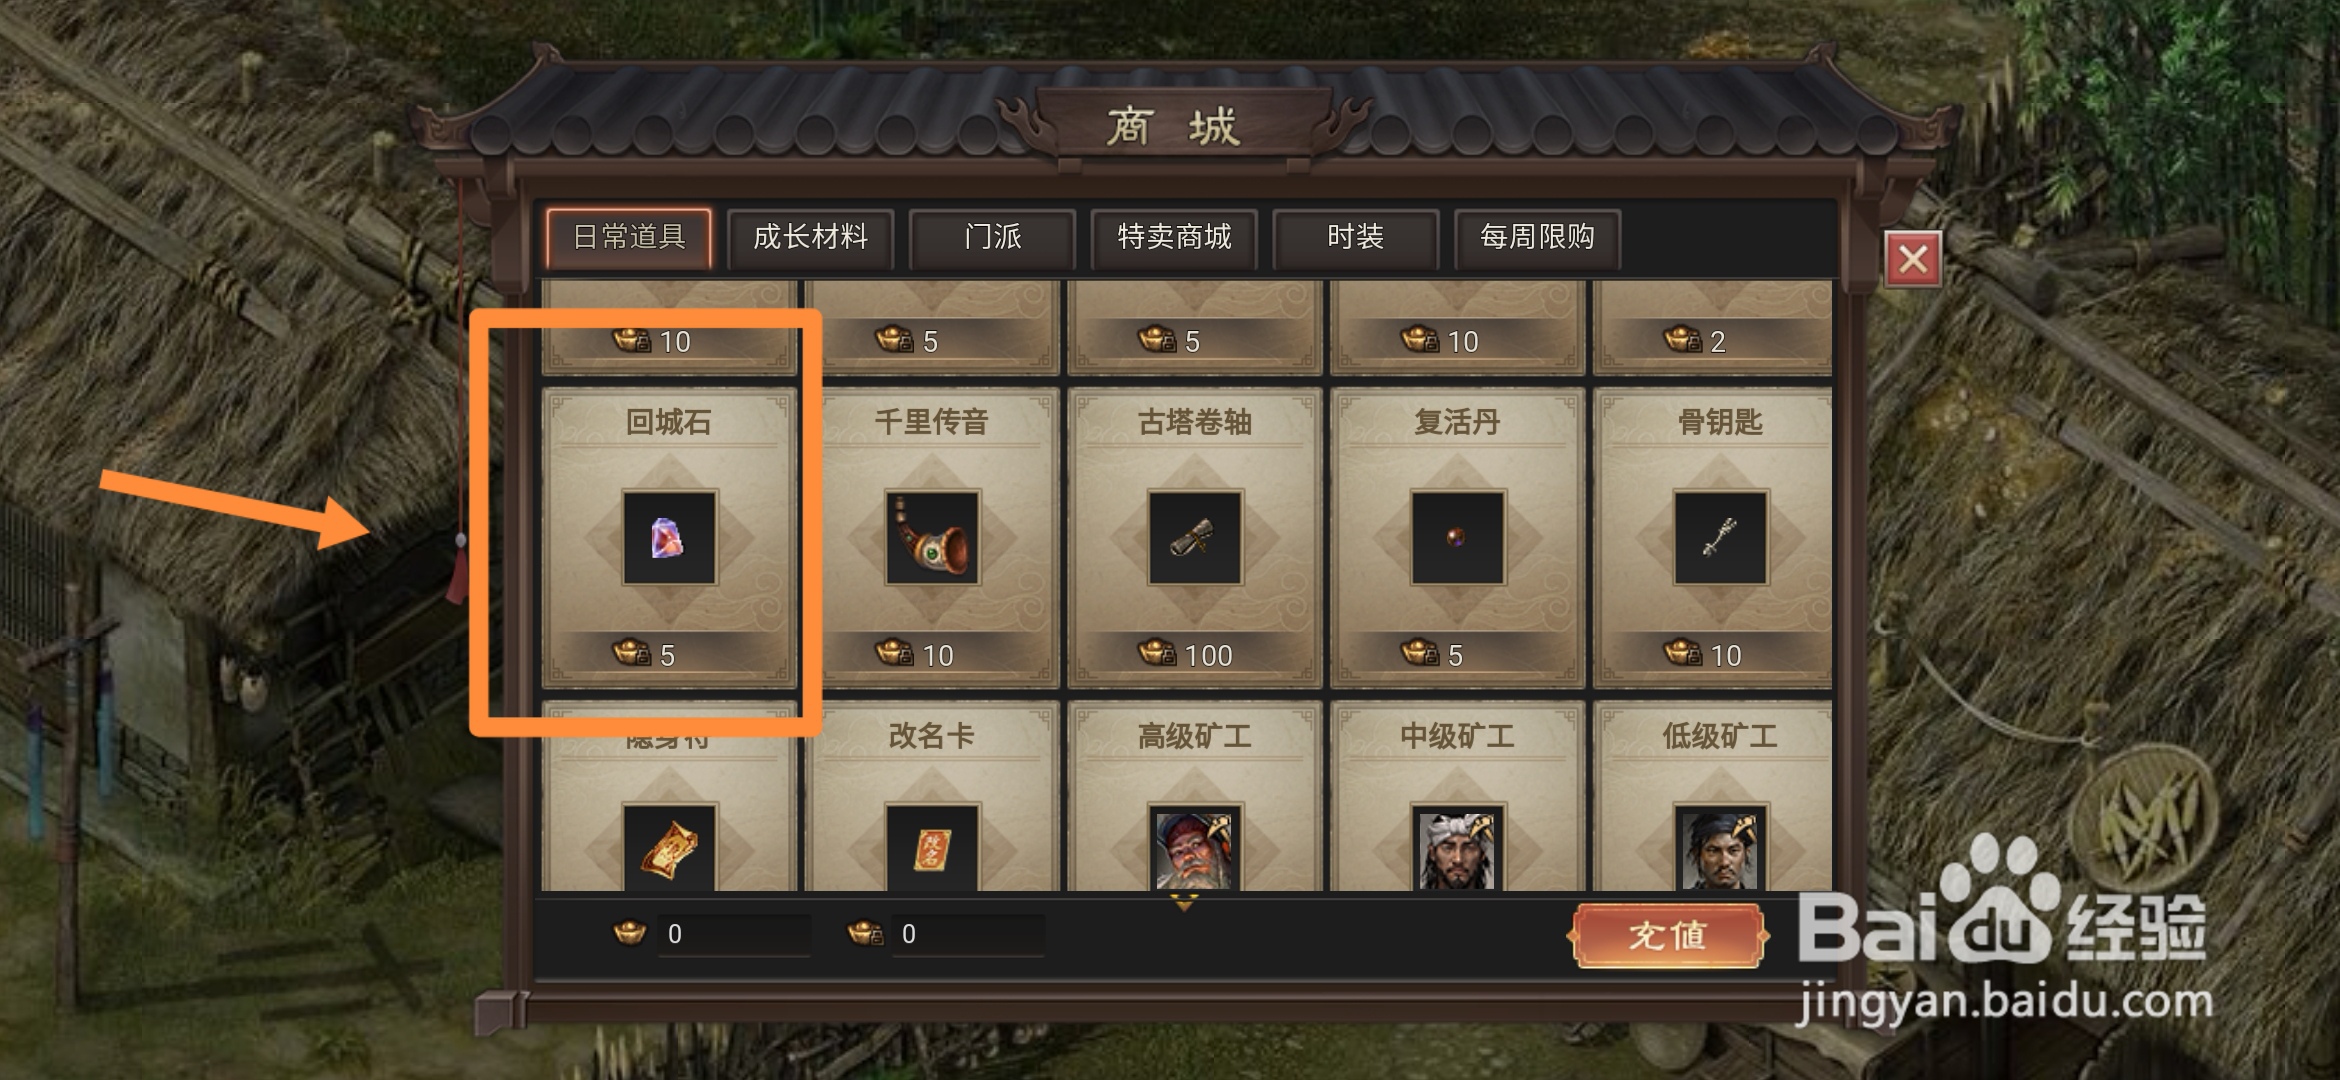Expand list with the yellow down arrow
The image size is (2340, 1080).
1185,903
